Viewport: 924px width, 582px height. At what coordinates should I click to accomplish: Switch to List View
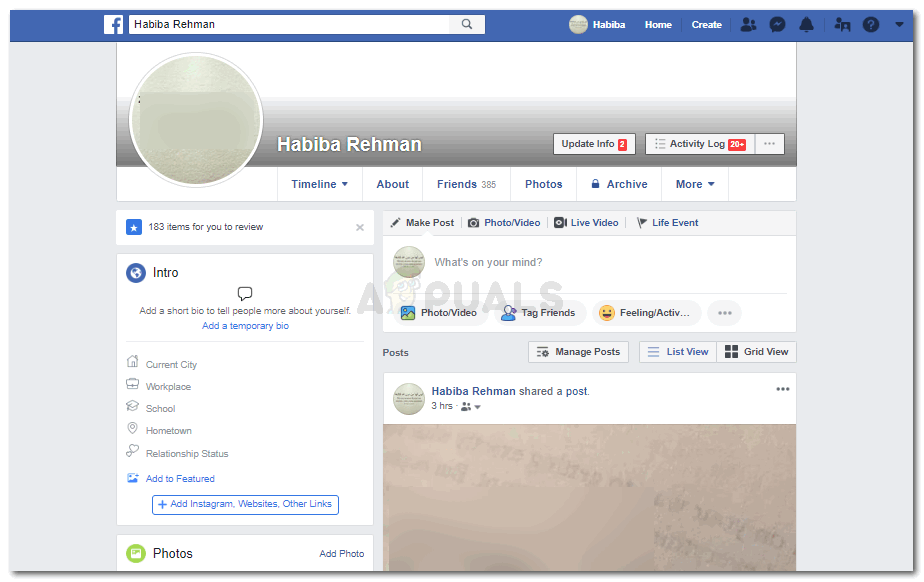(x=678, y=352)
